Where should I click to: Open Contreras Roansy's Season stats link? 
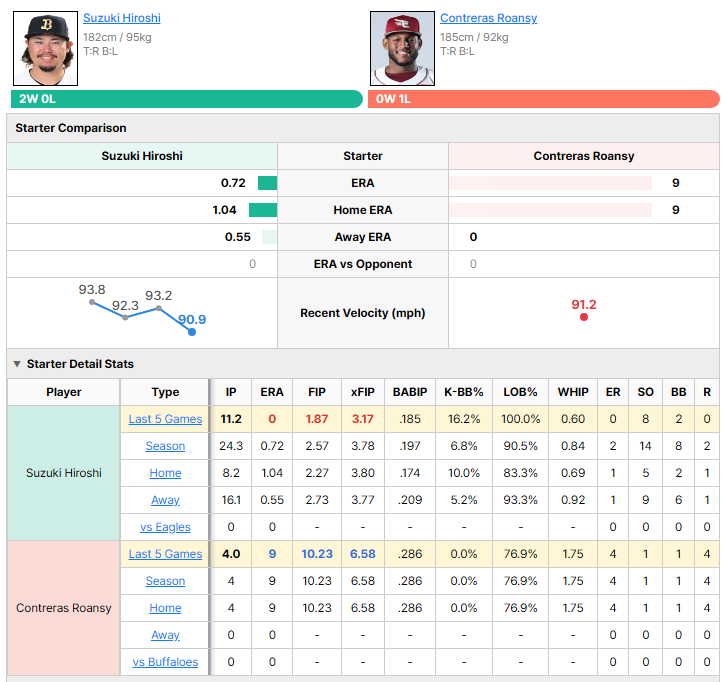165,581
